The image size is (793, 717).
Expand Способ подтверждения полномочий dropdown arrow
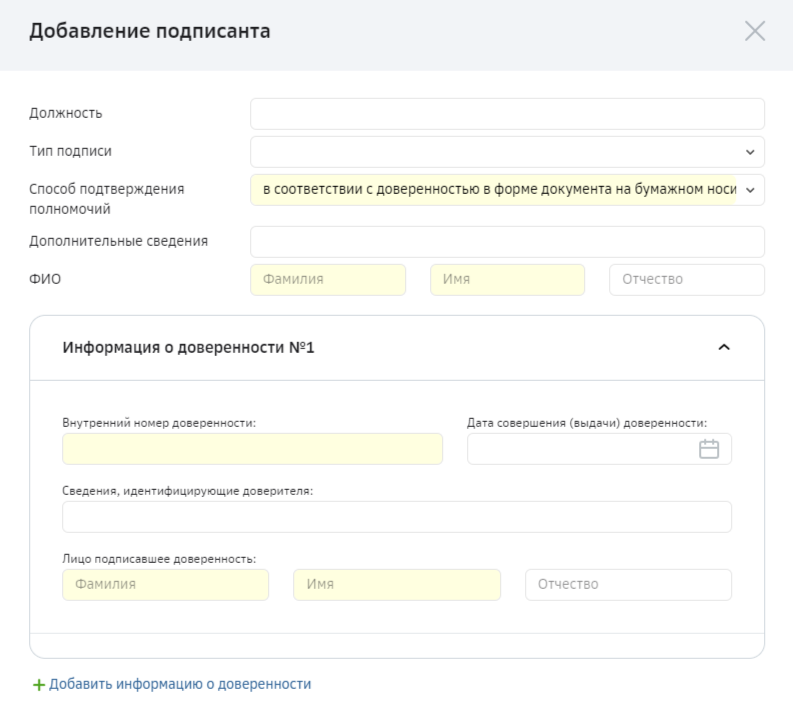pyautogui.click(x=750, y=190)
